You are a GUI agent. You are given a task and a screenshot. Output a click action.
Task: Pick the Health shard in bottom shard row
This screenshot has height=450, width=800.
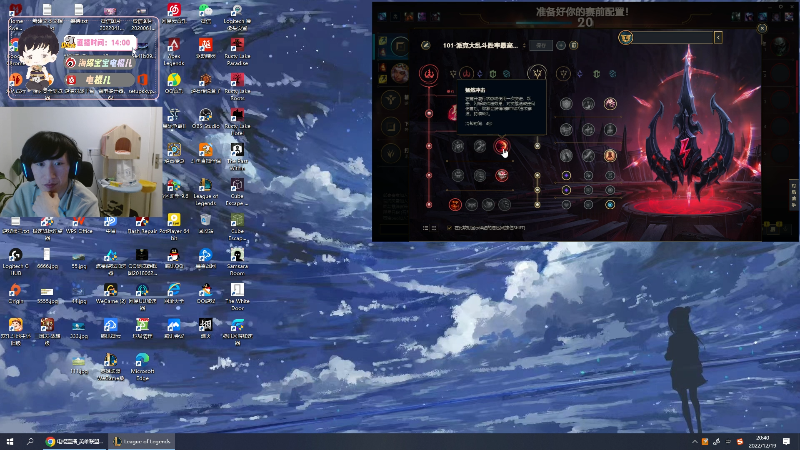[x=566, y=205]
